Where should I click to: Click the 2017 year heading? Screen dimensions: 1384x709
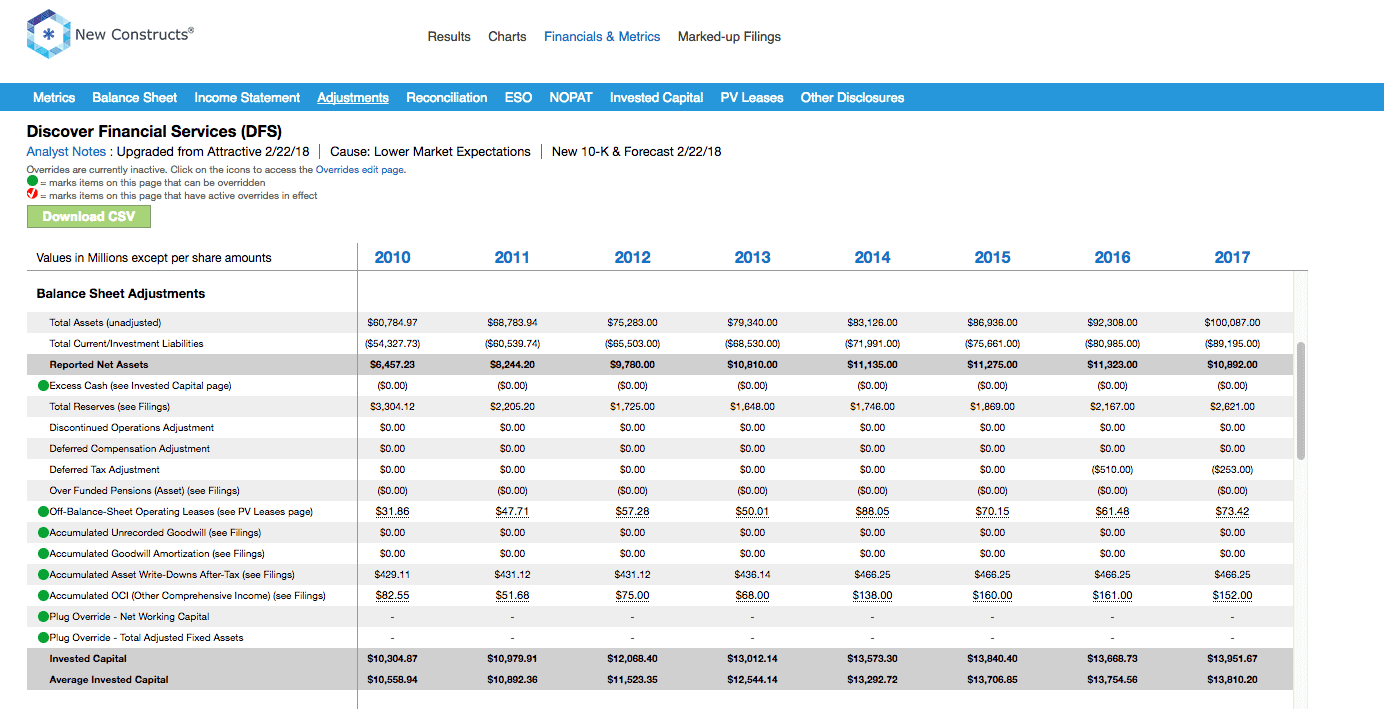(1232, 257)
